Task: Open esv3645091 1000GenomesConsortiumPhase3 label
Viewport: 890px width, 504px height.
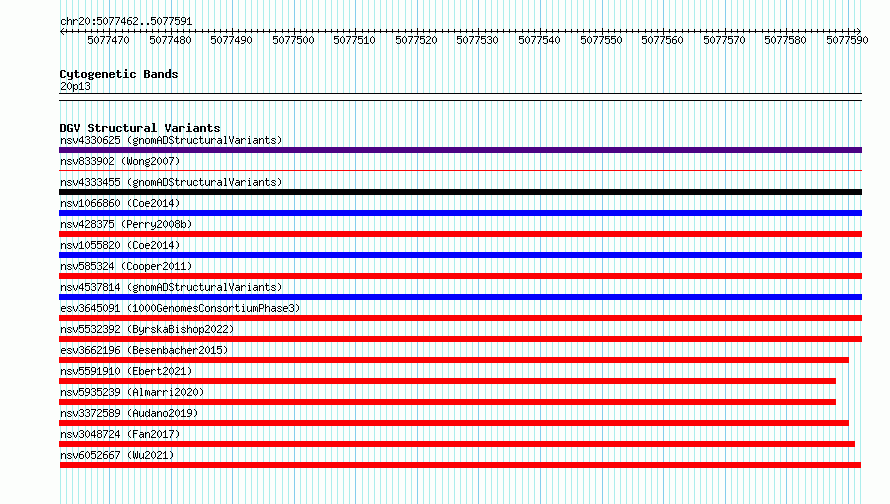Action: click(x=180, y=308)
